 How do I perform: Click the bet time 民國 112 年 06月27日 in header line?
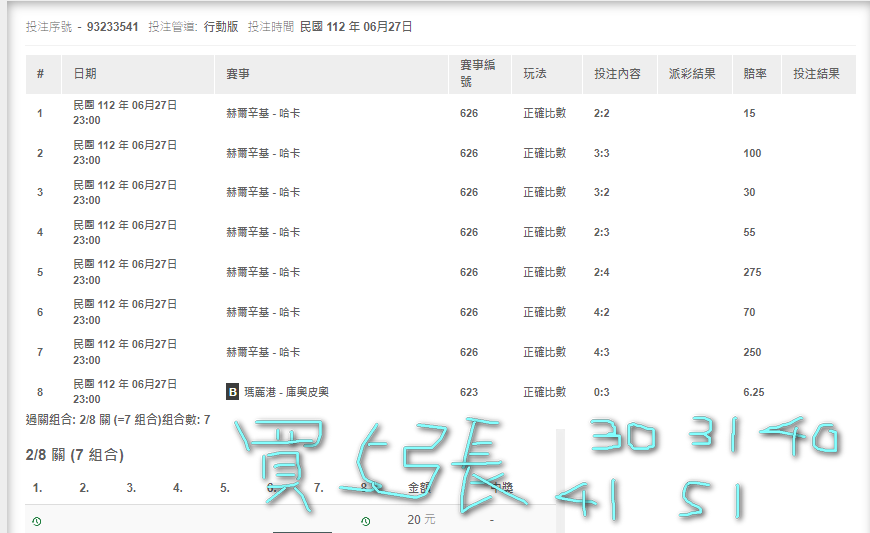coord(356,27)
